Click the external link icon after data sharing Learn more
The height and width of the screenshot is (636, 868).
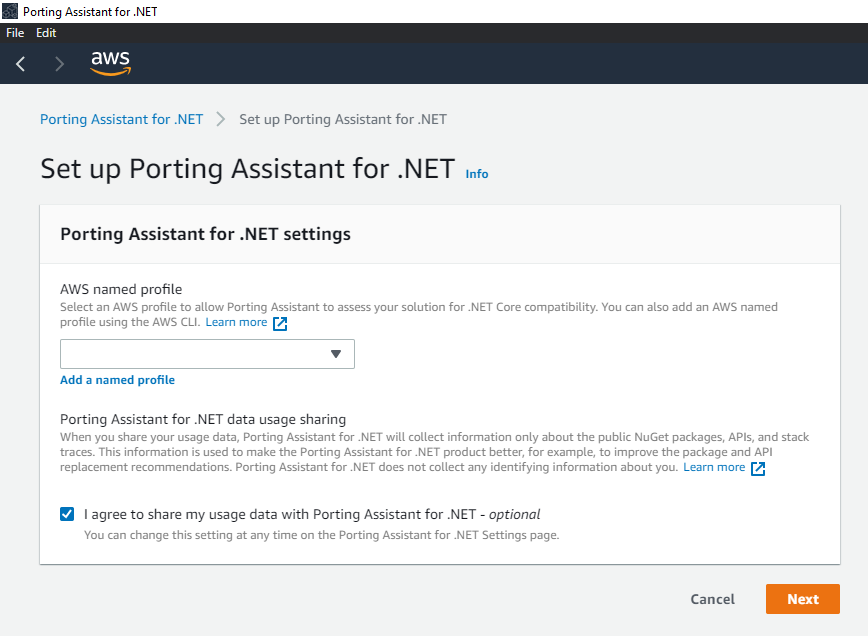click(x=757, y=467)
